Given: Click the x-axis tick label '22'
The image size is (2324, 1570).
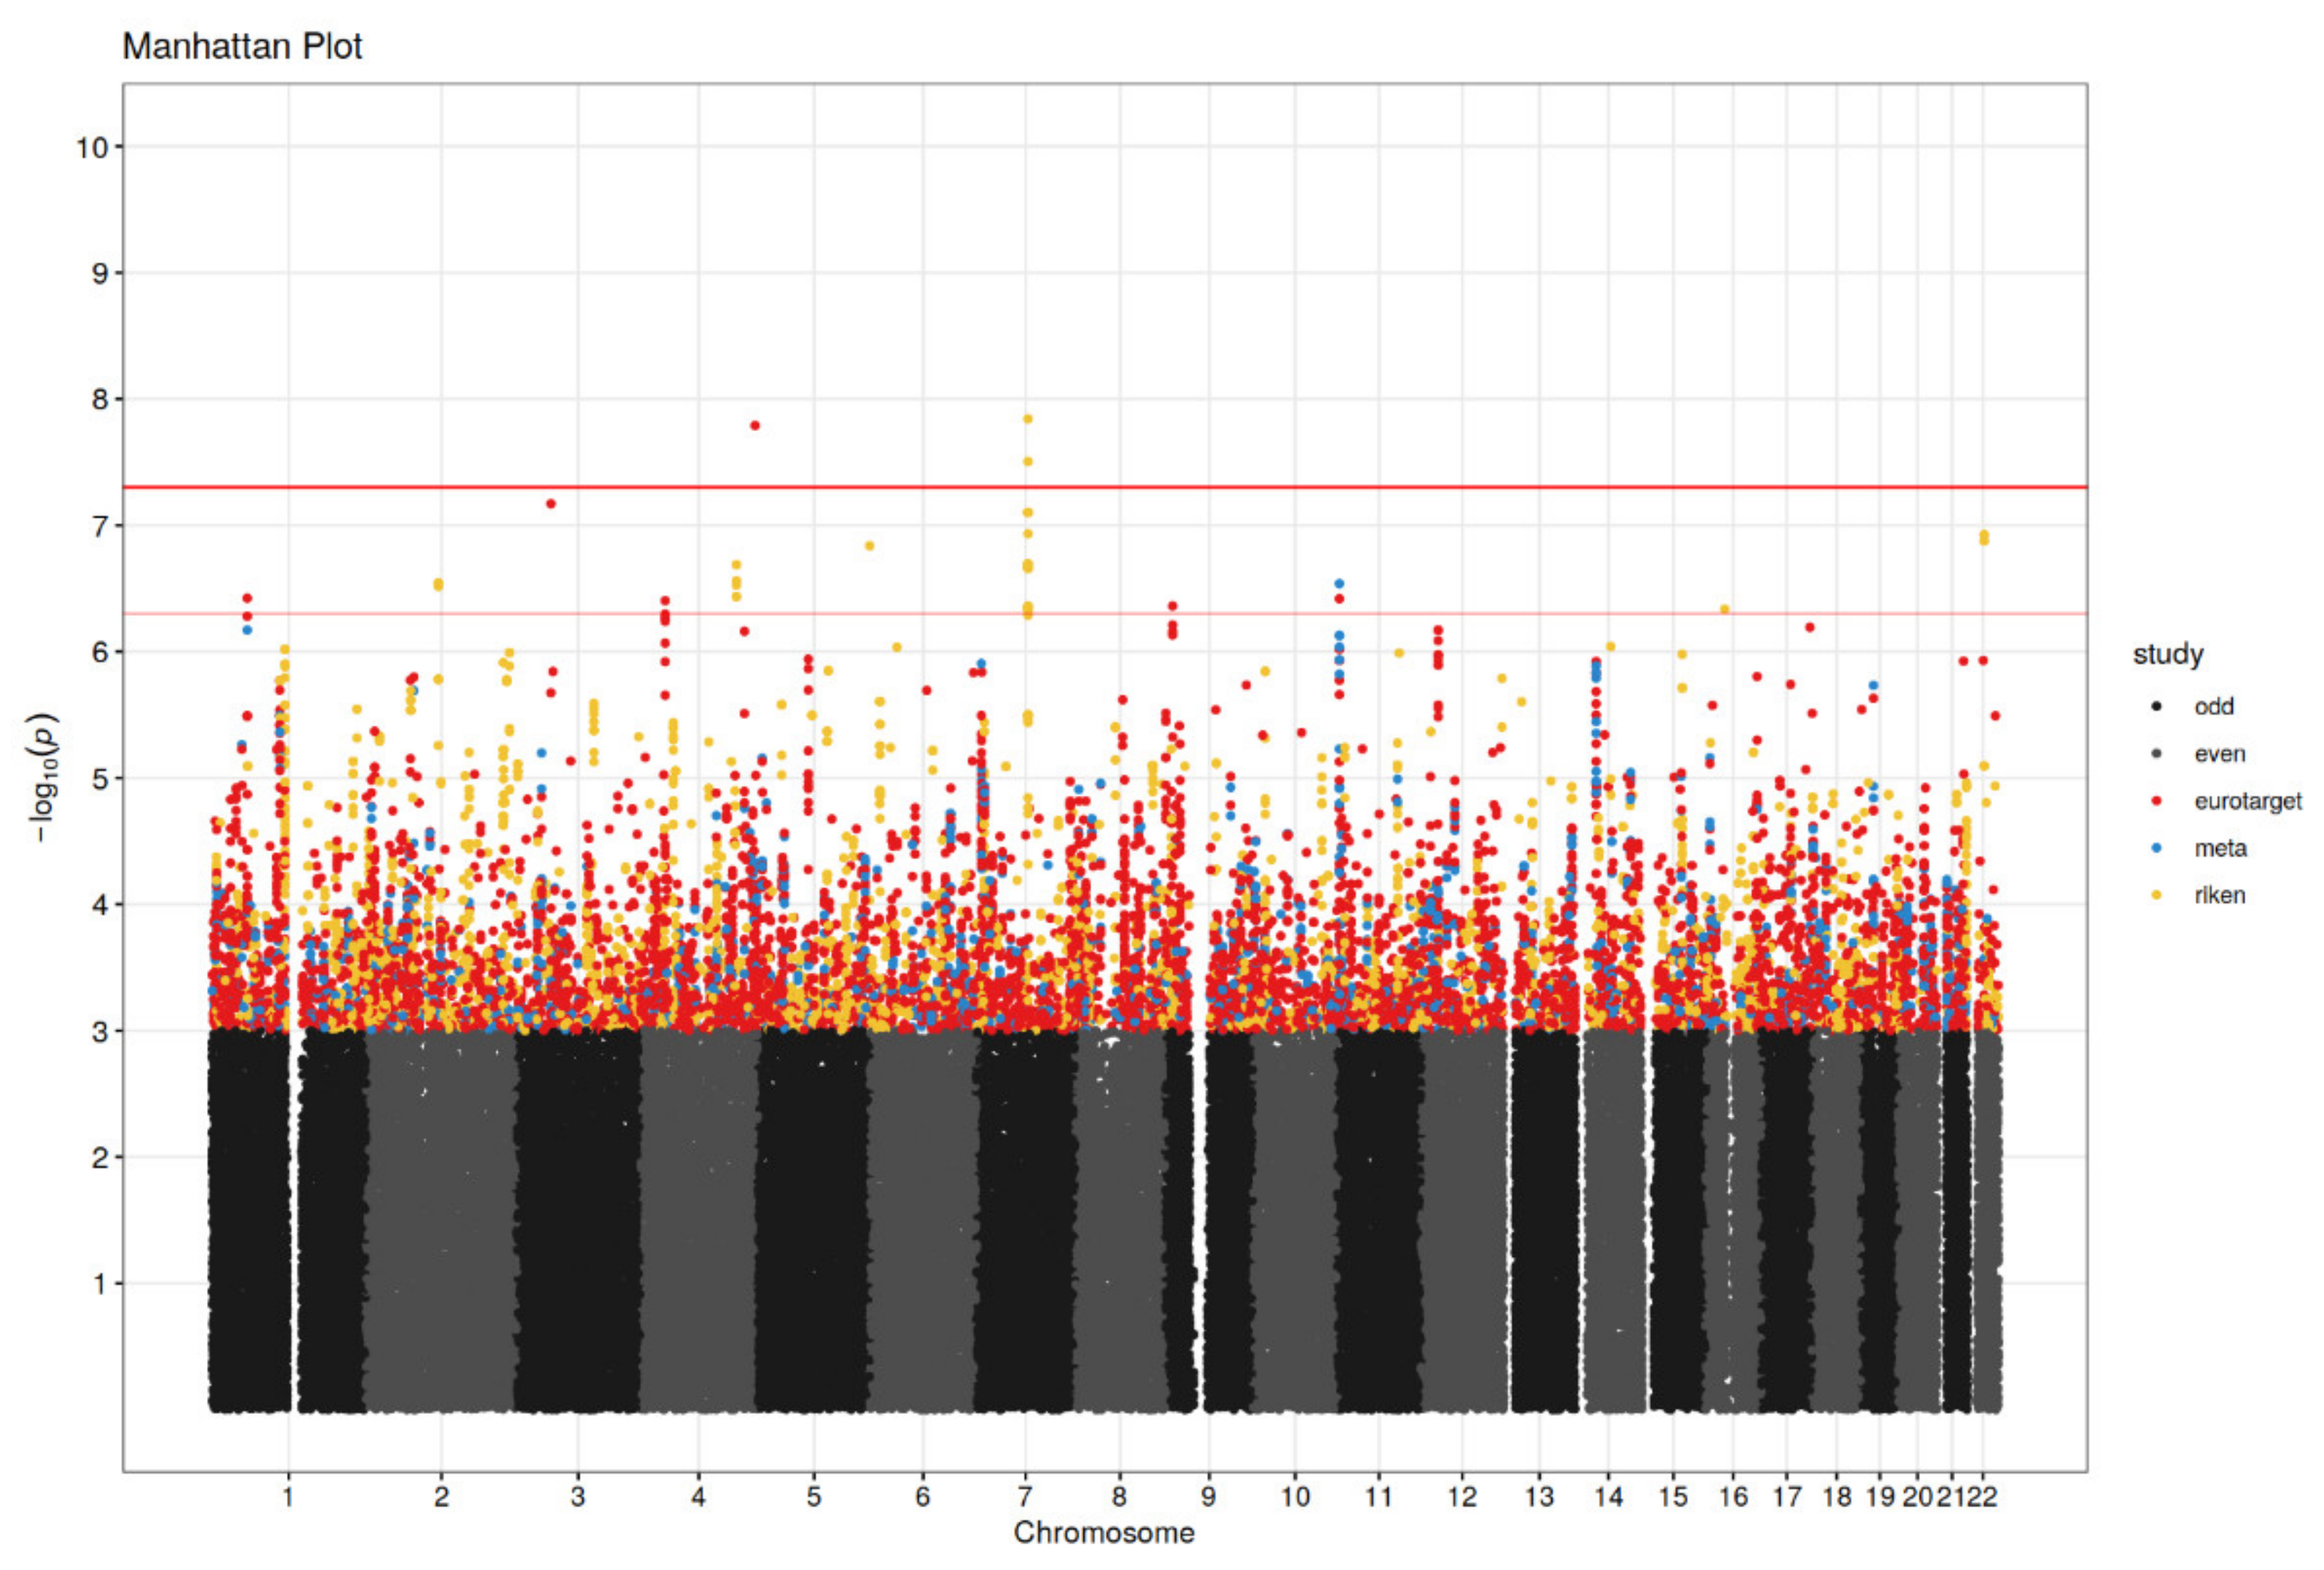Looking at the screenshot, I should (1982, 1497).
